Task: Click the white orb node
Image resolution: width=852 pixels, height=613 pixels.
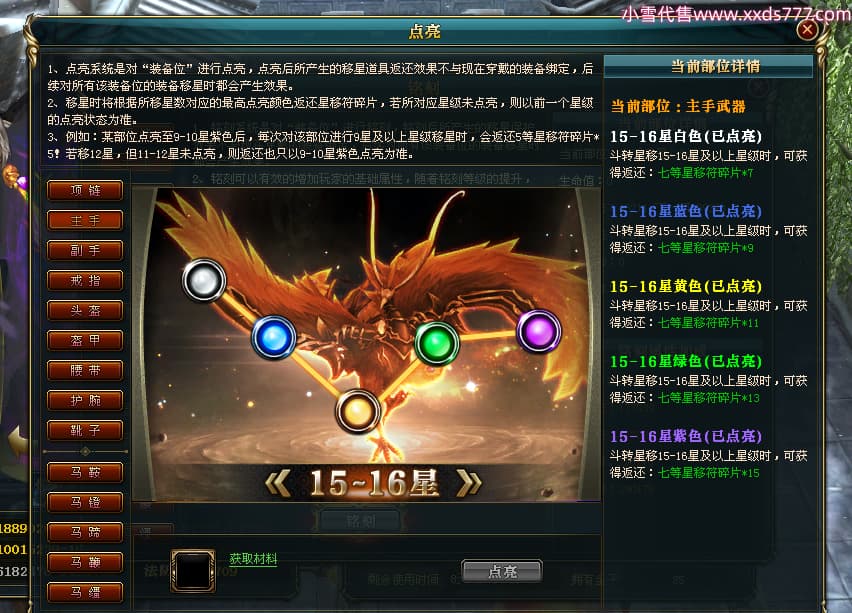Action: point(204,280)
